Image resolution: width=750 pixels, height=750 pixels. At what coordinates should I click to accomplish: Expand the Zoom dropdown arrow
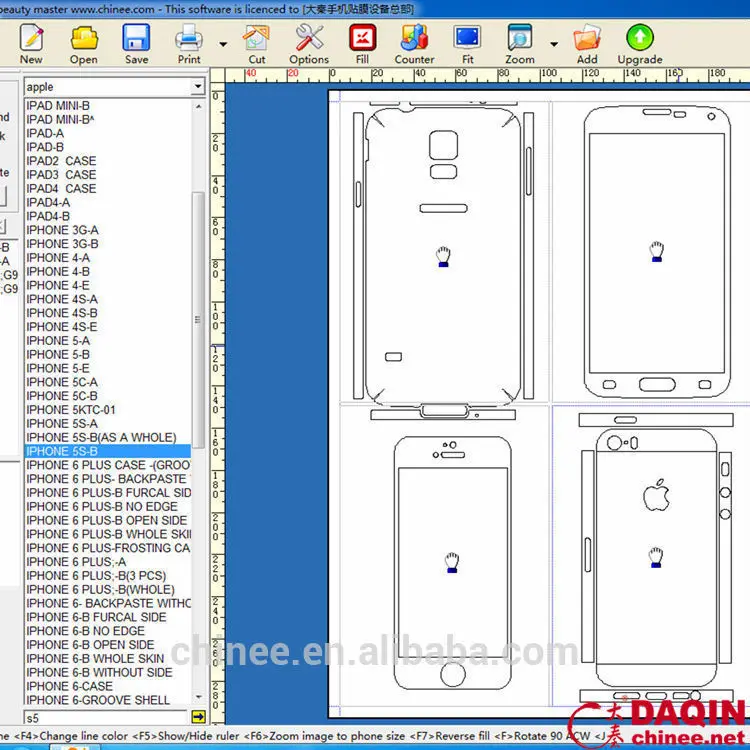553,44
